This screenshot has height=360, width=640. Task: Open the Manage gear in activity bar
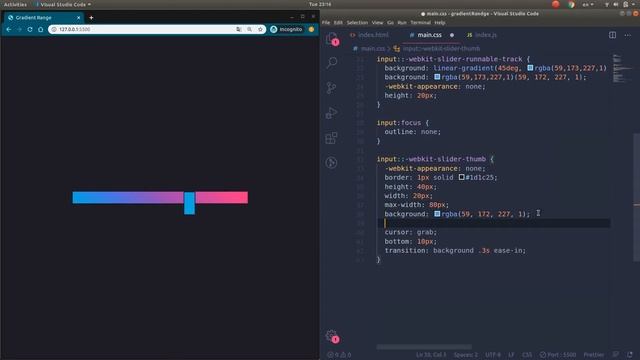[x=332, y=336]
